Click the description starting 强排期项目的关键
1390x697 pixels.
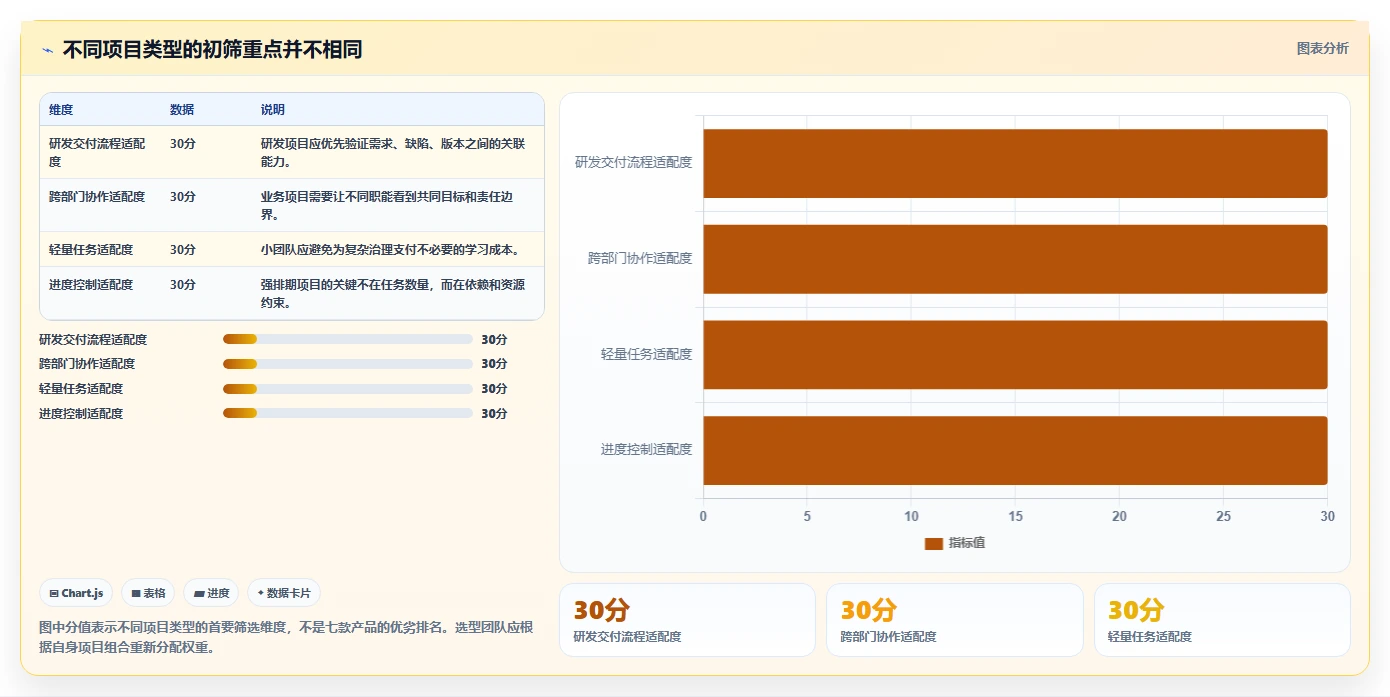click(x=393, y=294)
